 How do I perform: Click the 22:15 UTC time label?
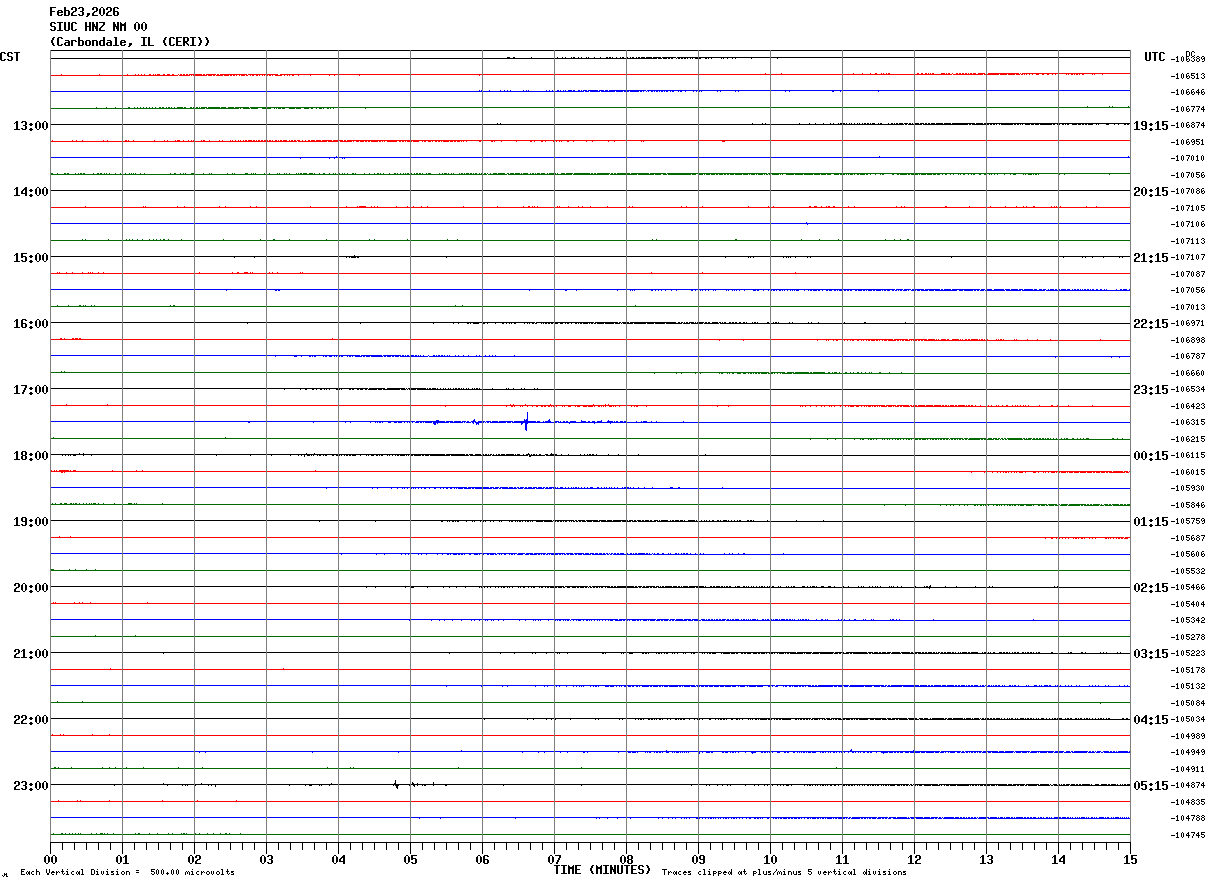point(1151,323)
